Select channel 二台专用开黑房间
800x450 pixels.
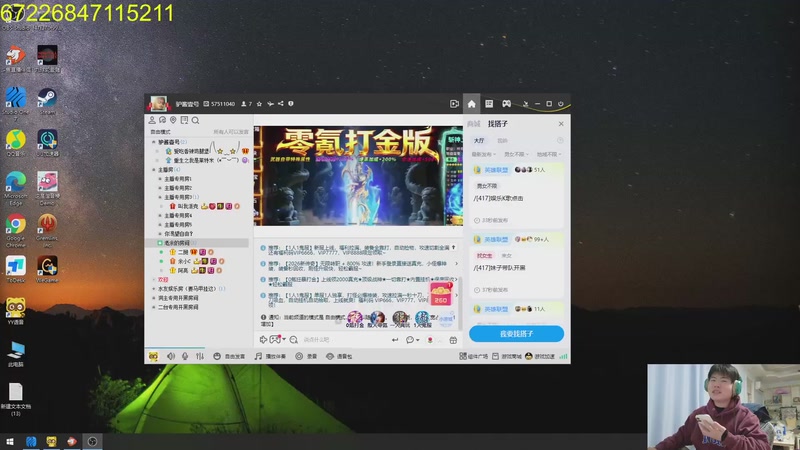pyautogui.click(x=178, y=307)
